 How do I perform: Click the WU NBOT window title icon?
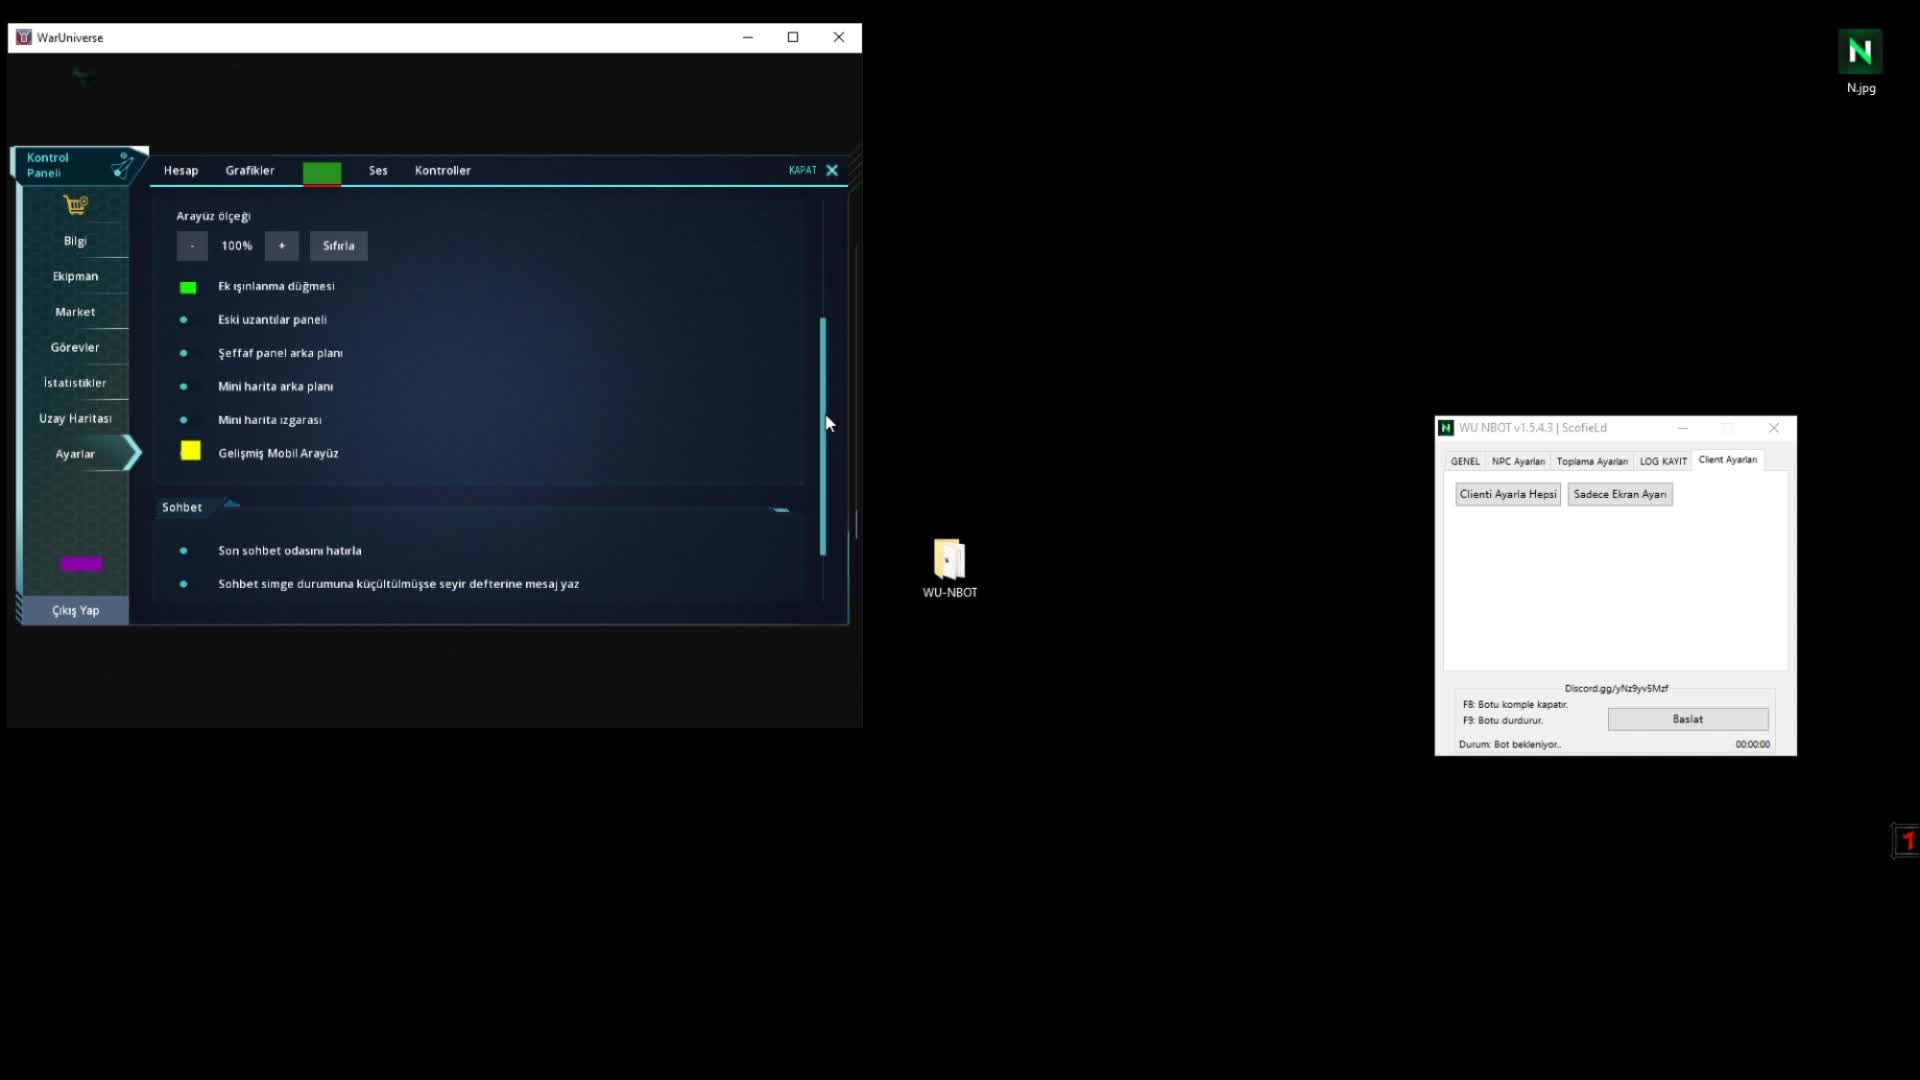tap(1446, 428)
